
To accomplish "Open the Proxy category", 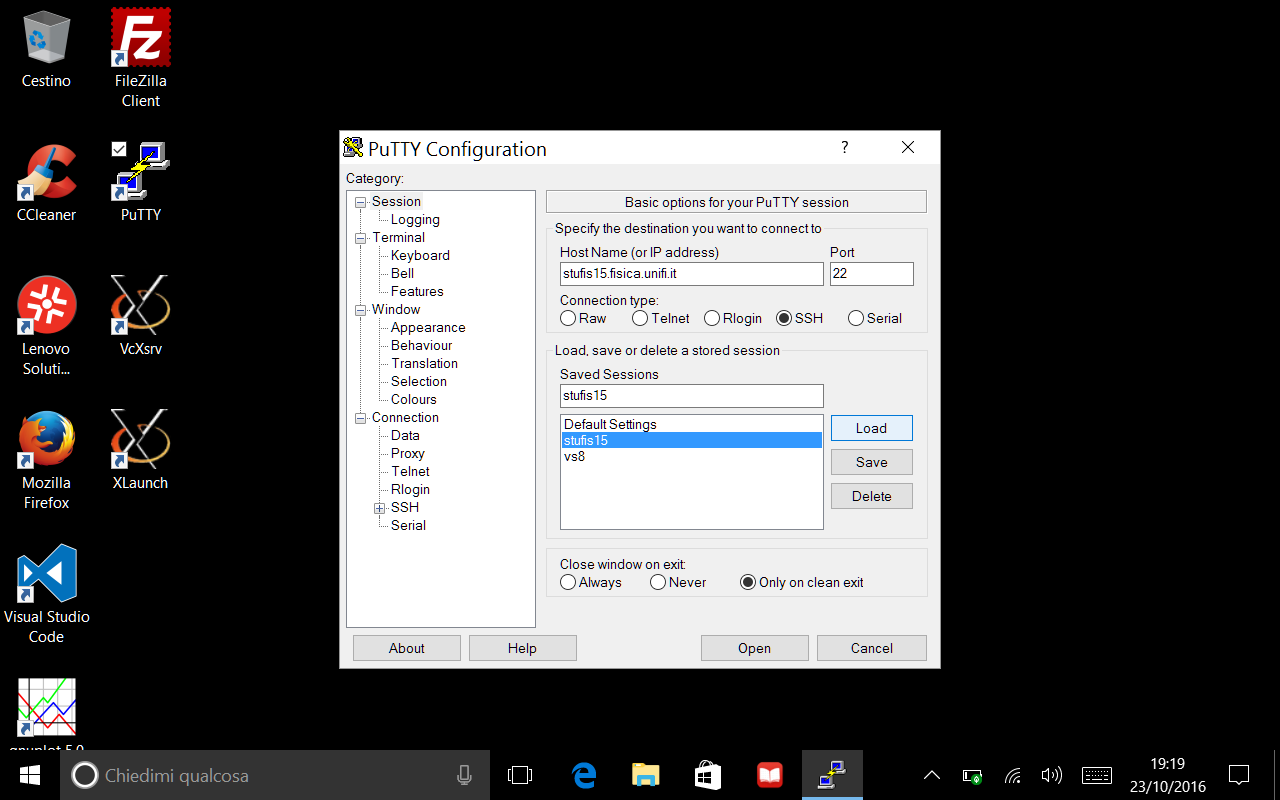I will 407,453.
